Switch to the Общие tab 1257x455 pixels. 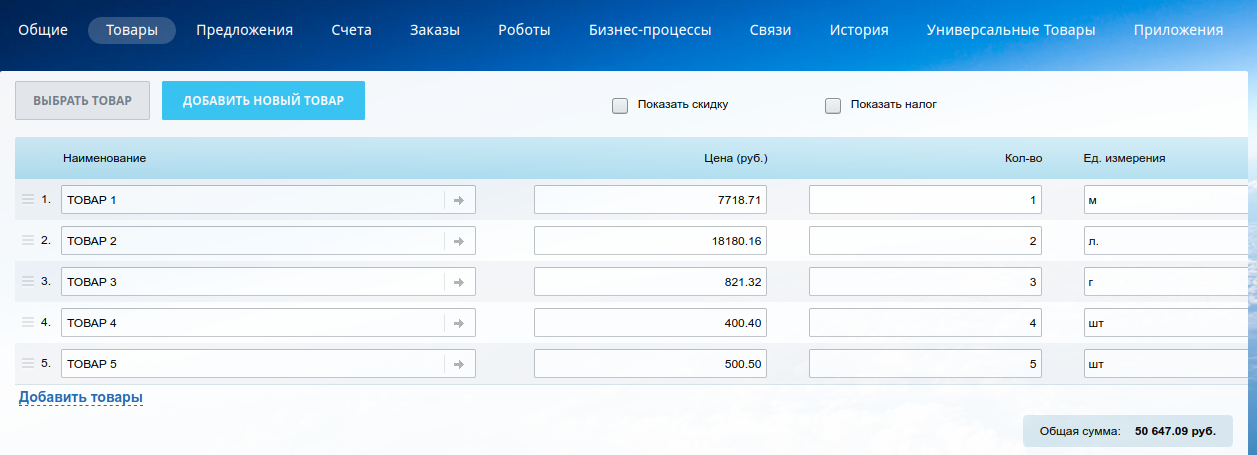(x=43, y=30)
